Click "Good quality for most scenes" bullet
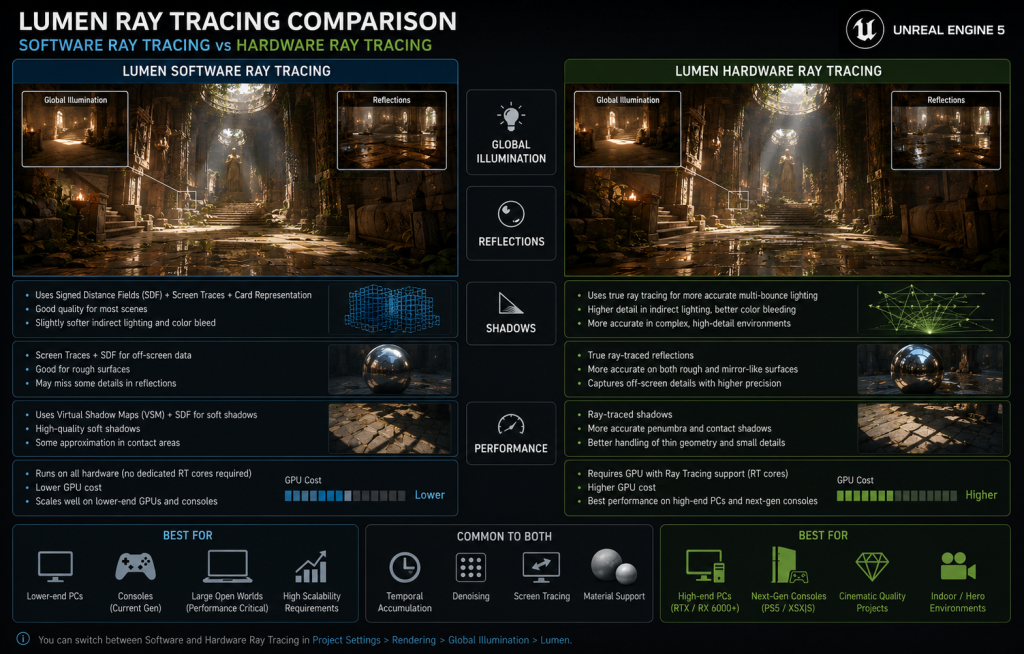 click(x=91, y=309)
